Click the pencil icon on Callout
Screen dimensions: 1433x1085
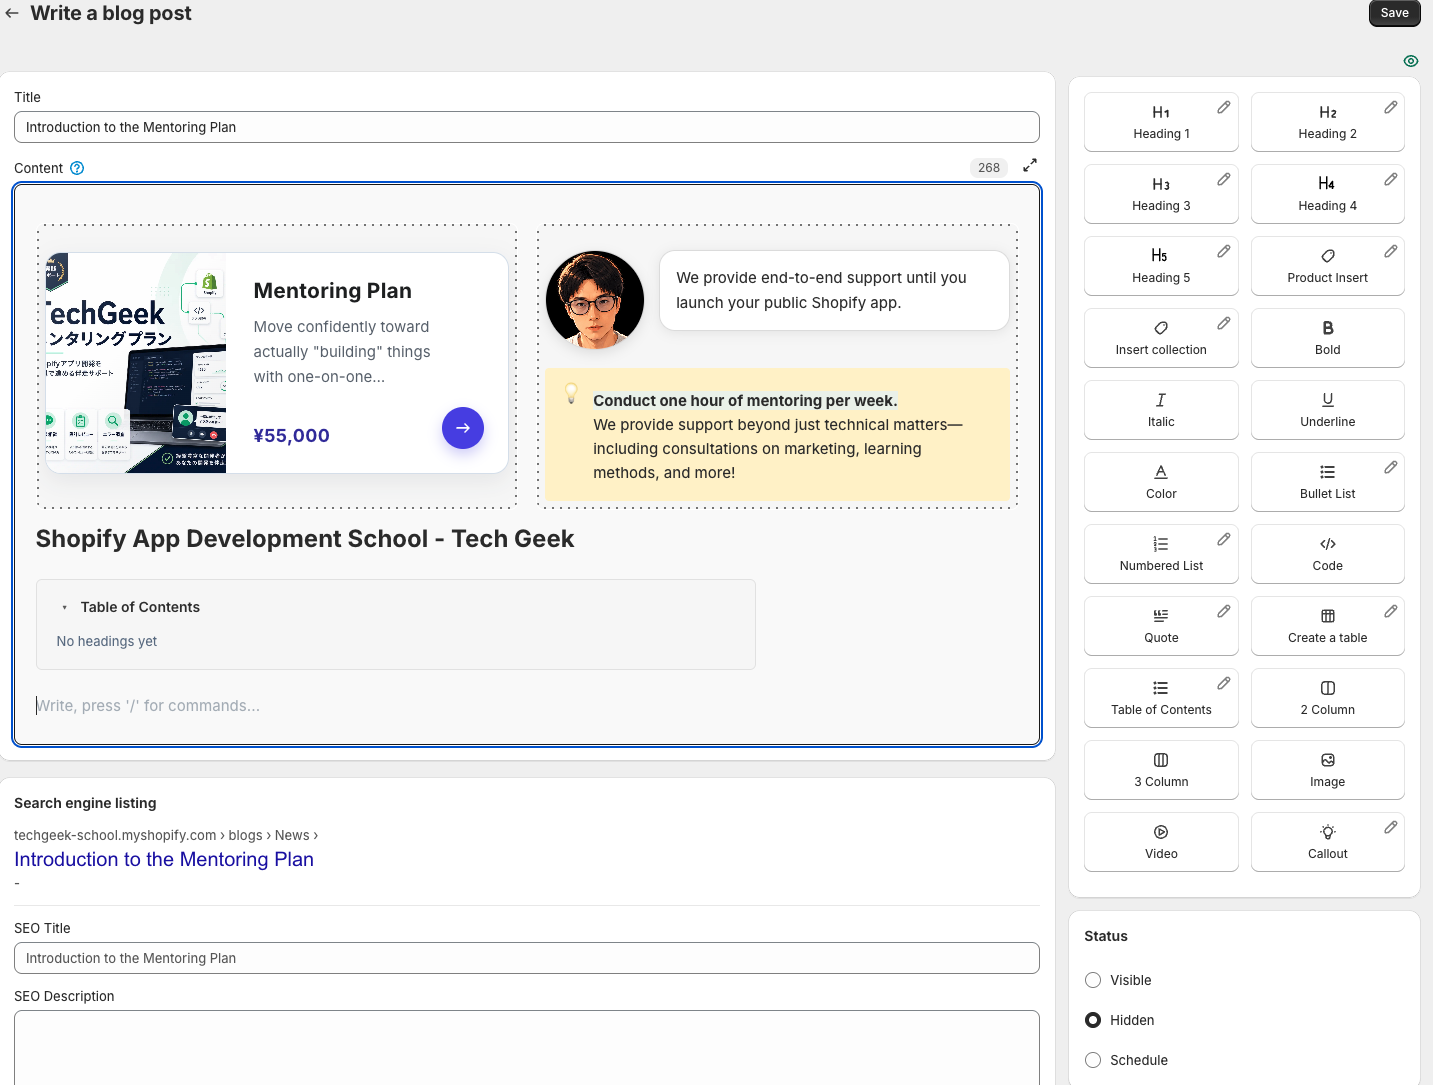pyautogui.click(x=1391, y=827)
